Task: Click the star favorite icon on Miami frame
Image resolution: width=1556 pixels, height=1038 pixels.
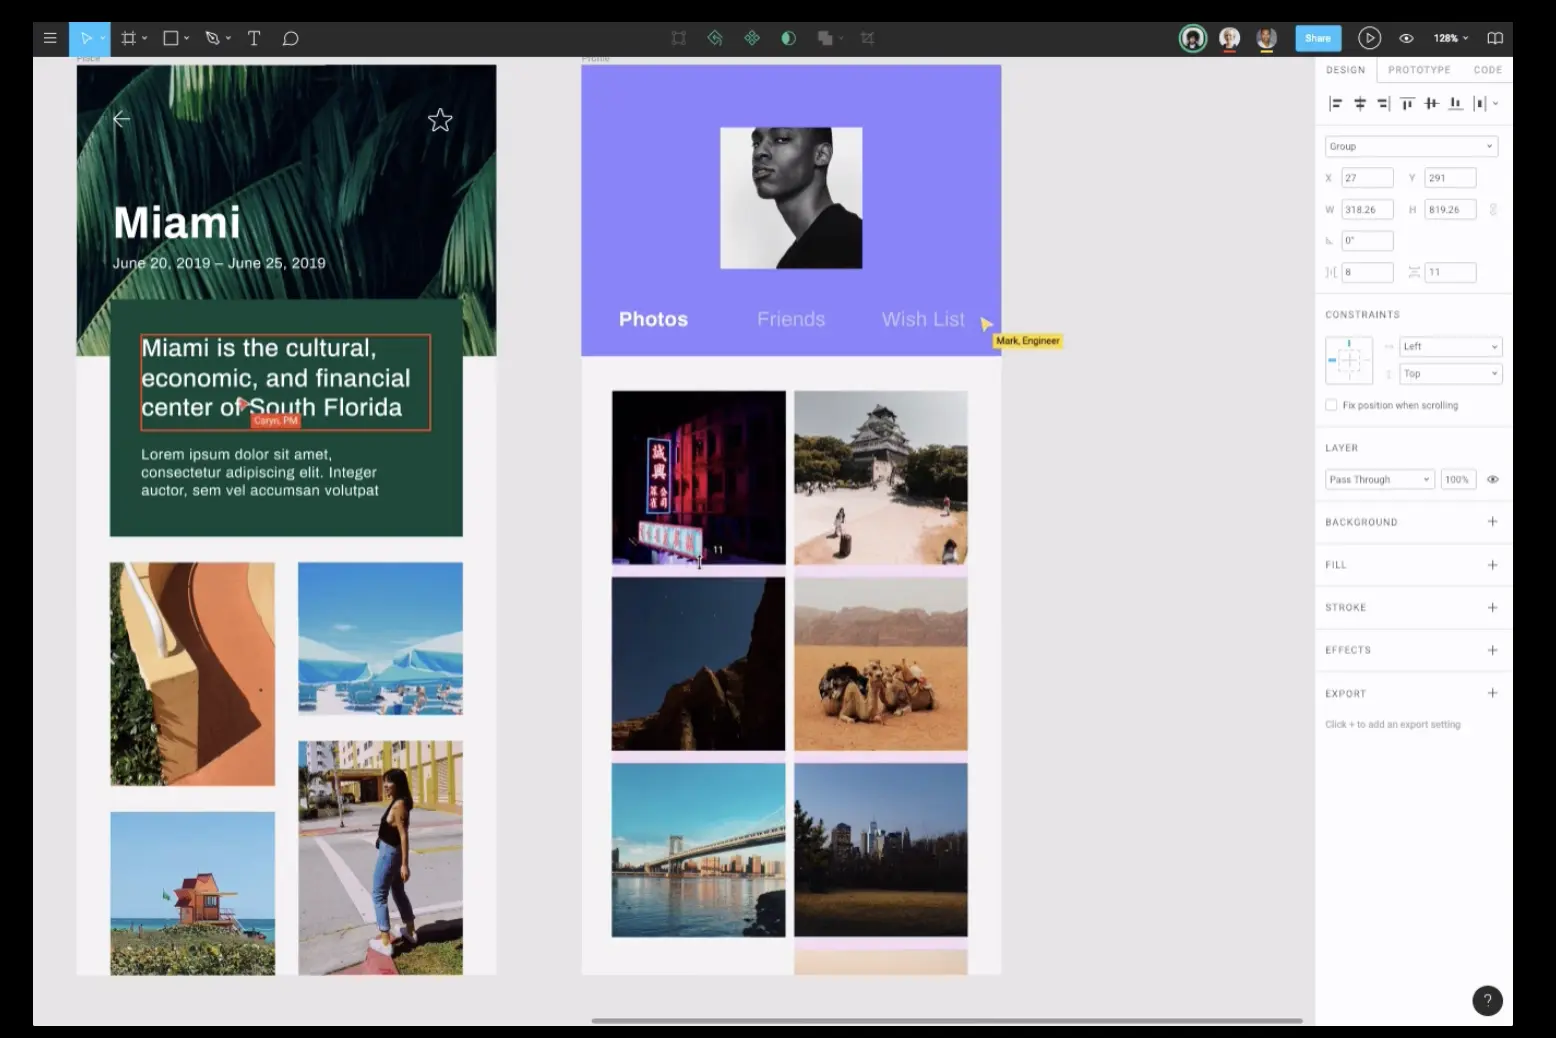Action: click(x=440, y=120)
